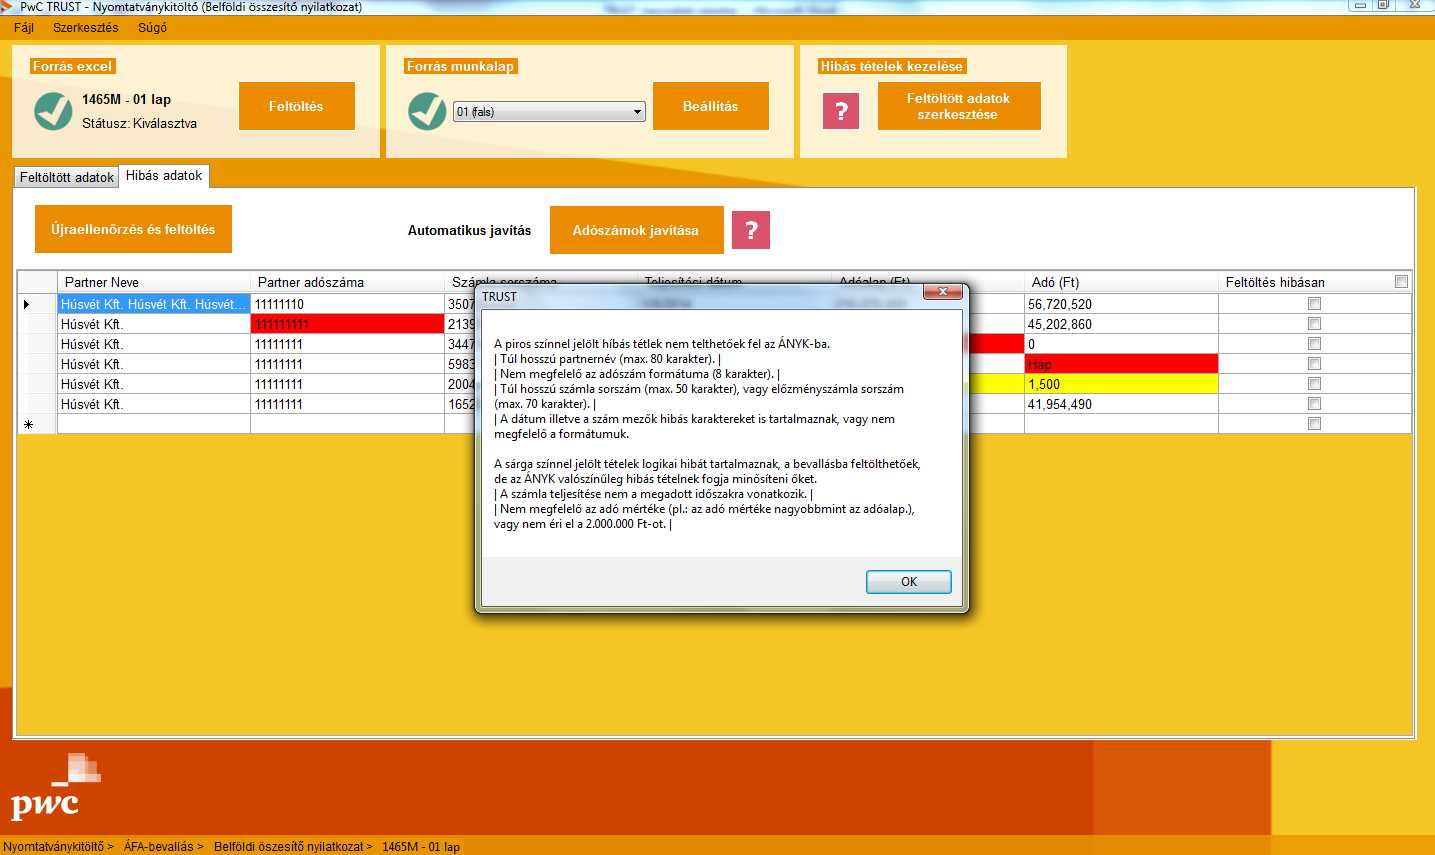Click the PwC TRUST title bar app icon
Image resolution: width=1435 pixels, height=855 pixels.
tap(8, 7)
